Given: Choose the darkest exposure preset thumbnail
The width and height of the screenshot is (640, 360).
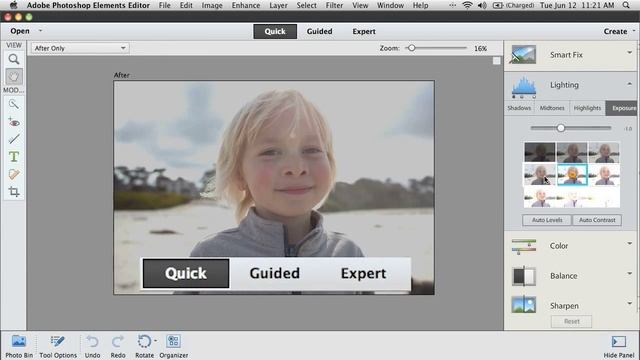Looking at the screenshot, I should [x=540, y=152].
